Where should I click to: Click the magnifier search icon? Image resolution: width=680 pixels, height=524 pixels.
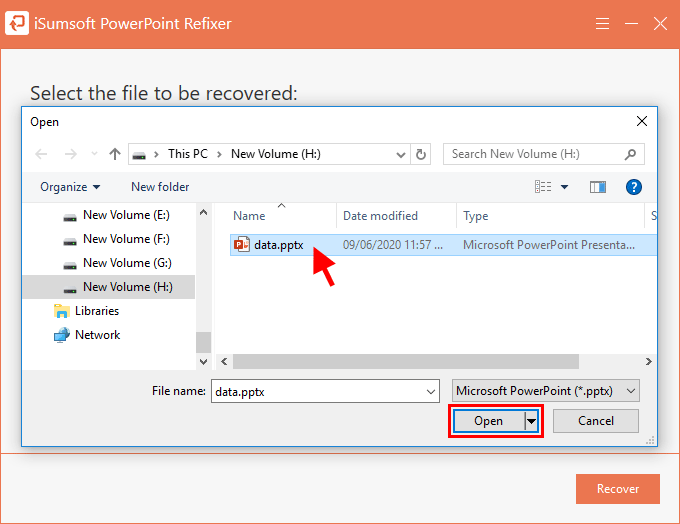(631, 154)
